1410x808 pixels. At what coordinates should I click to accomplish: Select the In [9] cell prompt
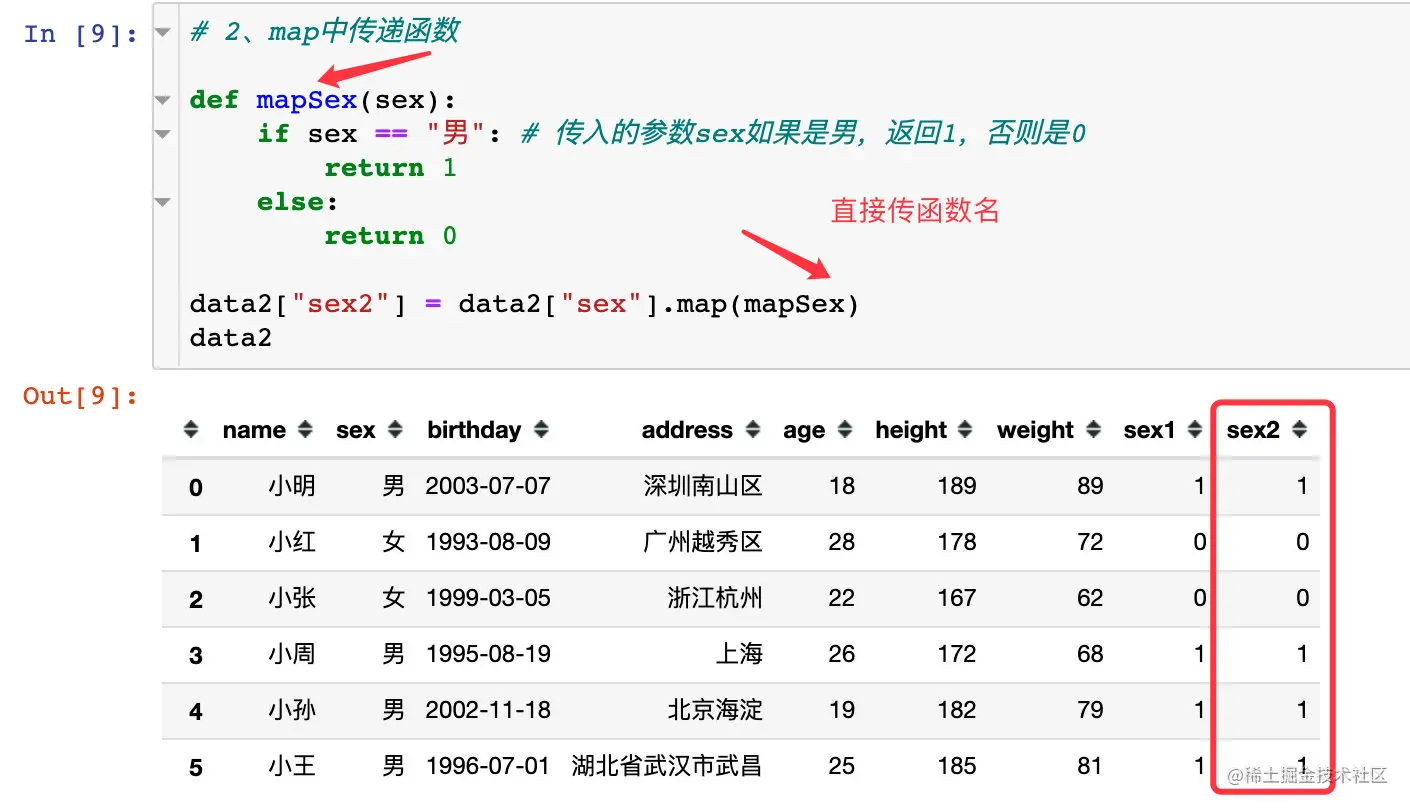81,34
